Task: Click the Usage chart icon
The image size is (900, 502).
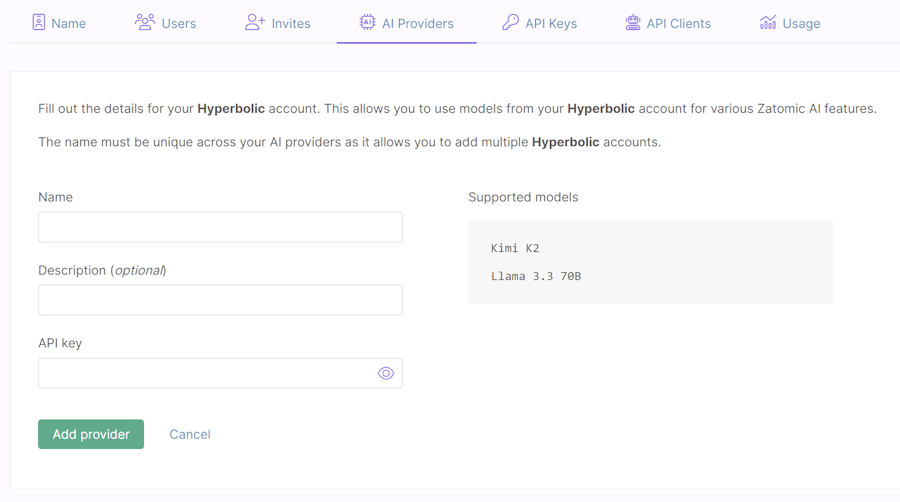Action: 768,22
